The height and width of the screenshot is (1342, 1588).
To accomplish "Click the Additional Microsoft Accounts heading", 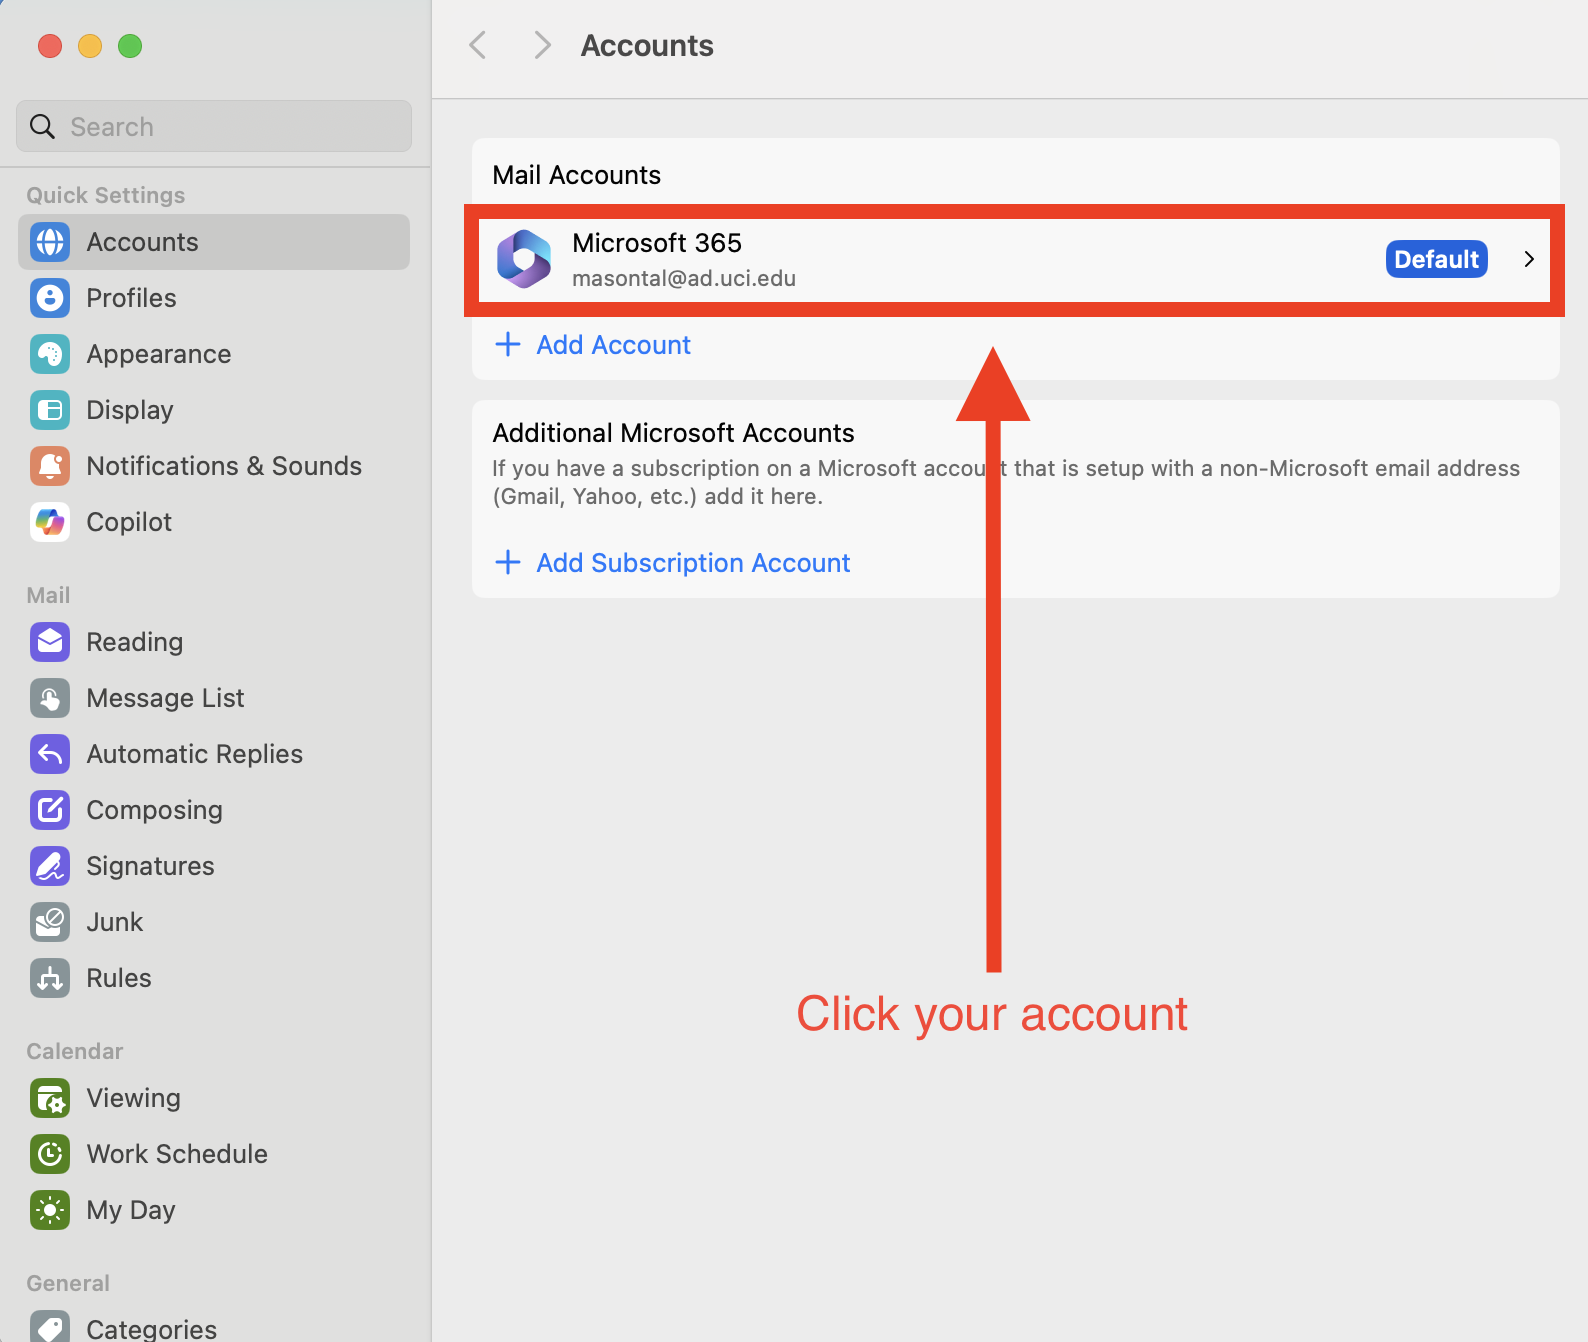I will (x=674, y=433).
